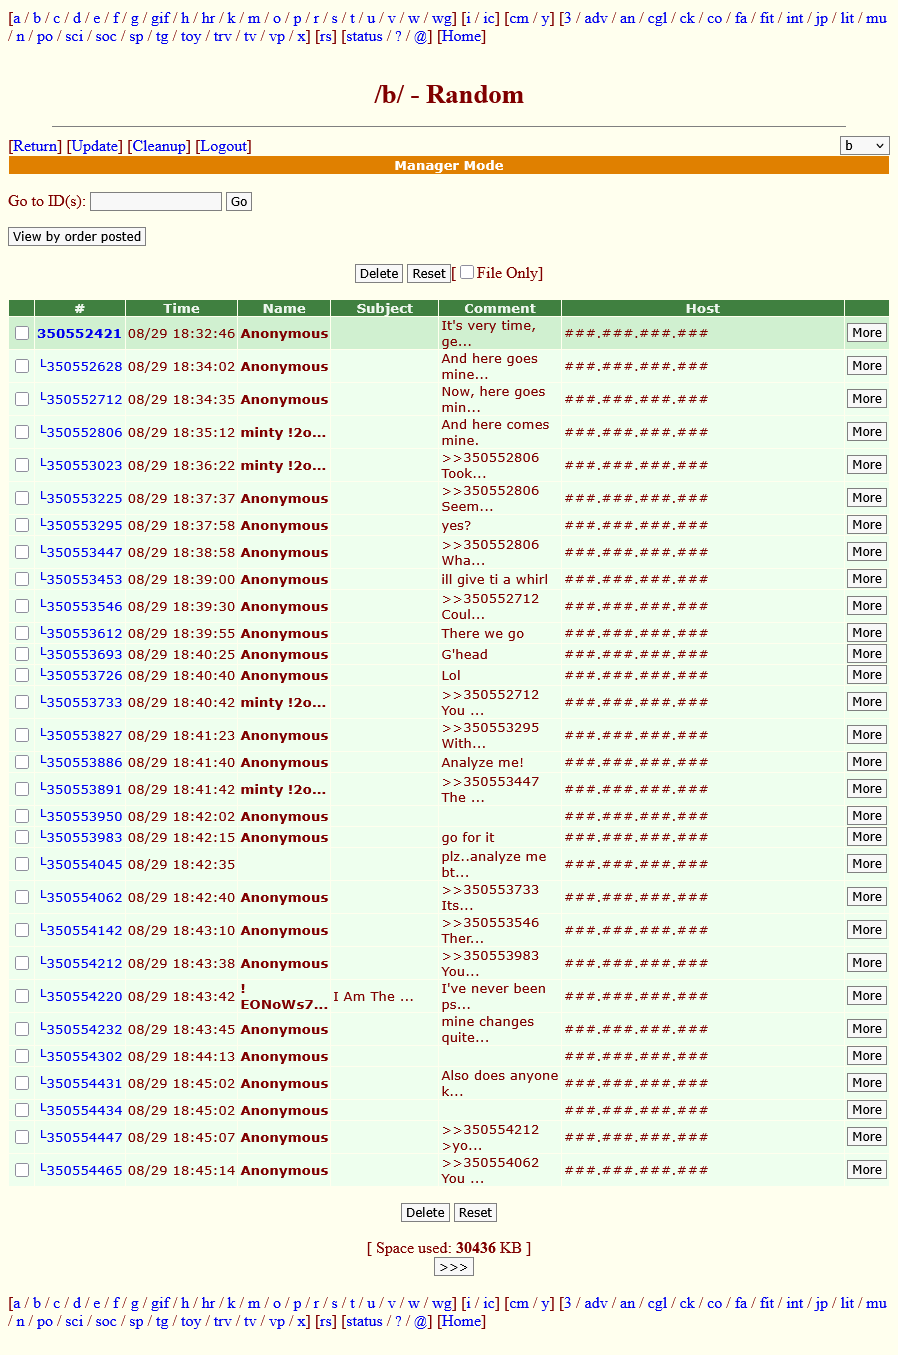Viewport: 898px width, 1355px height.
Task: Open post link 350552806
Action: point(84,433)
